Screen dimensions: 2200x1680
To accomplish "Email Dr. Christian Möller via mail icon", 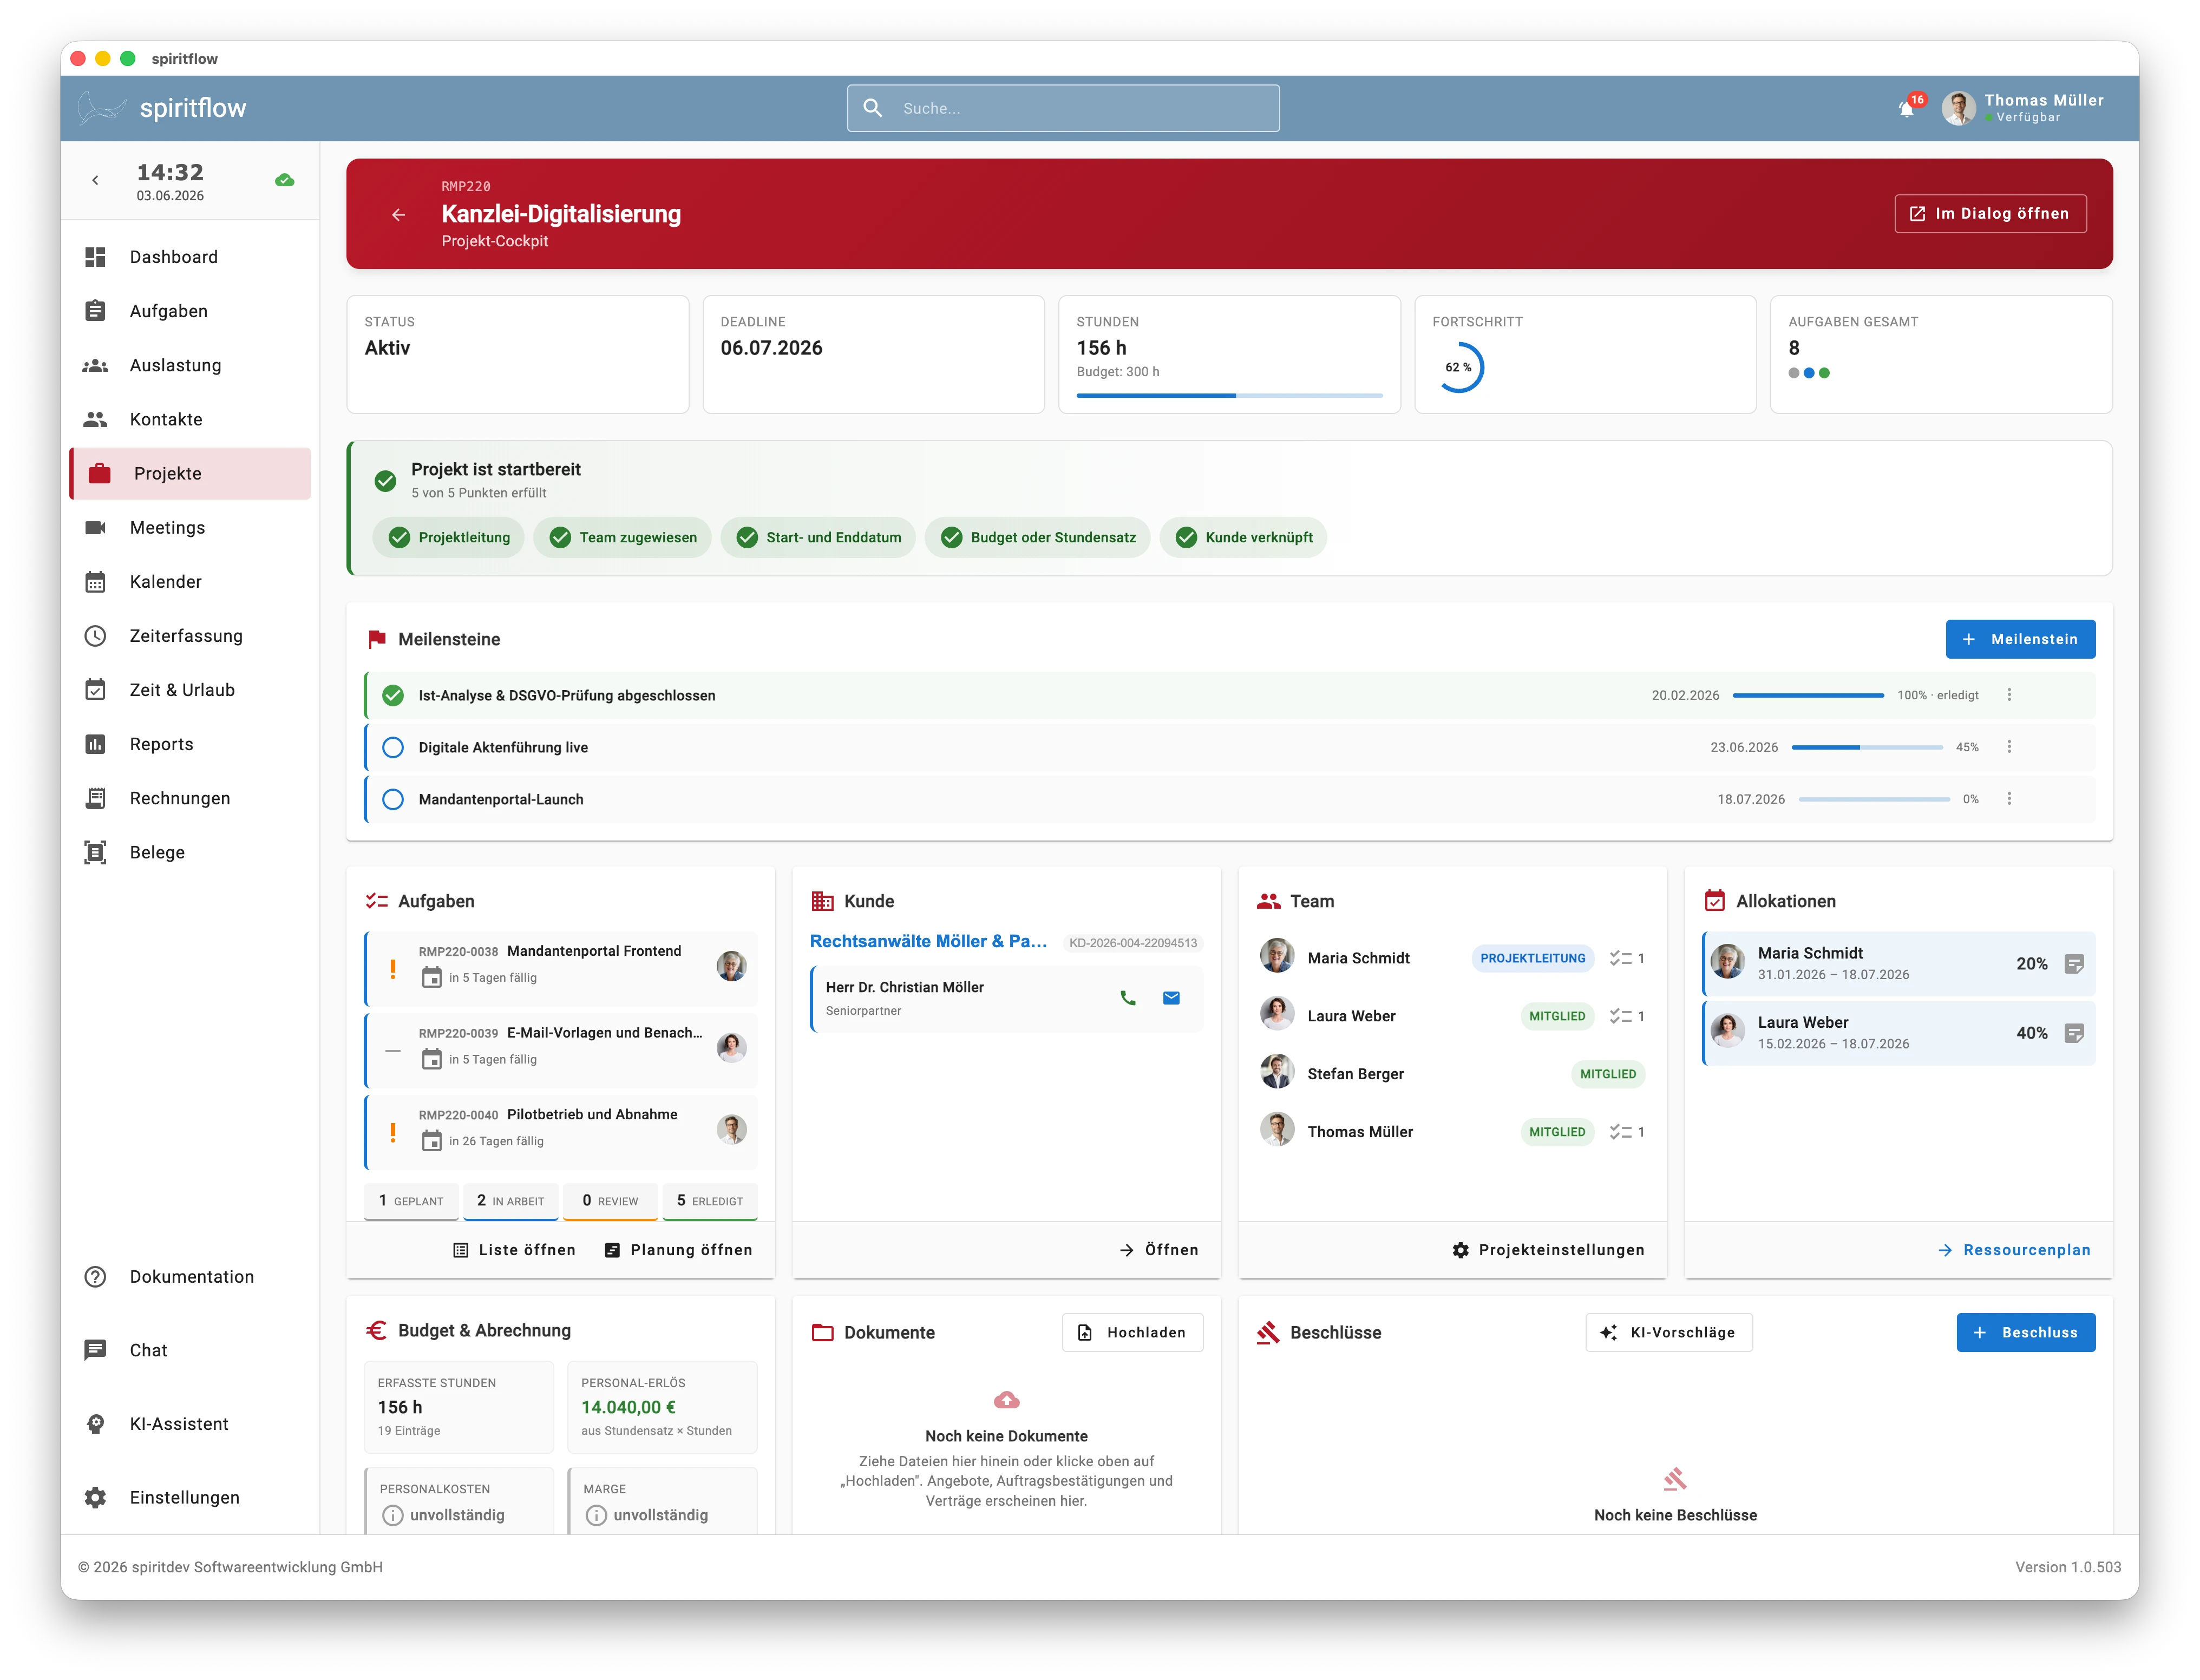I will (1172, 998).
